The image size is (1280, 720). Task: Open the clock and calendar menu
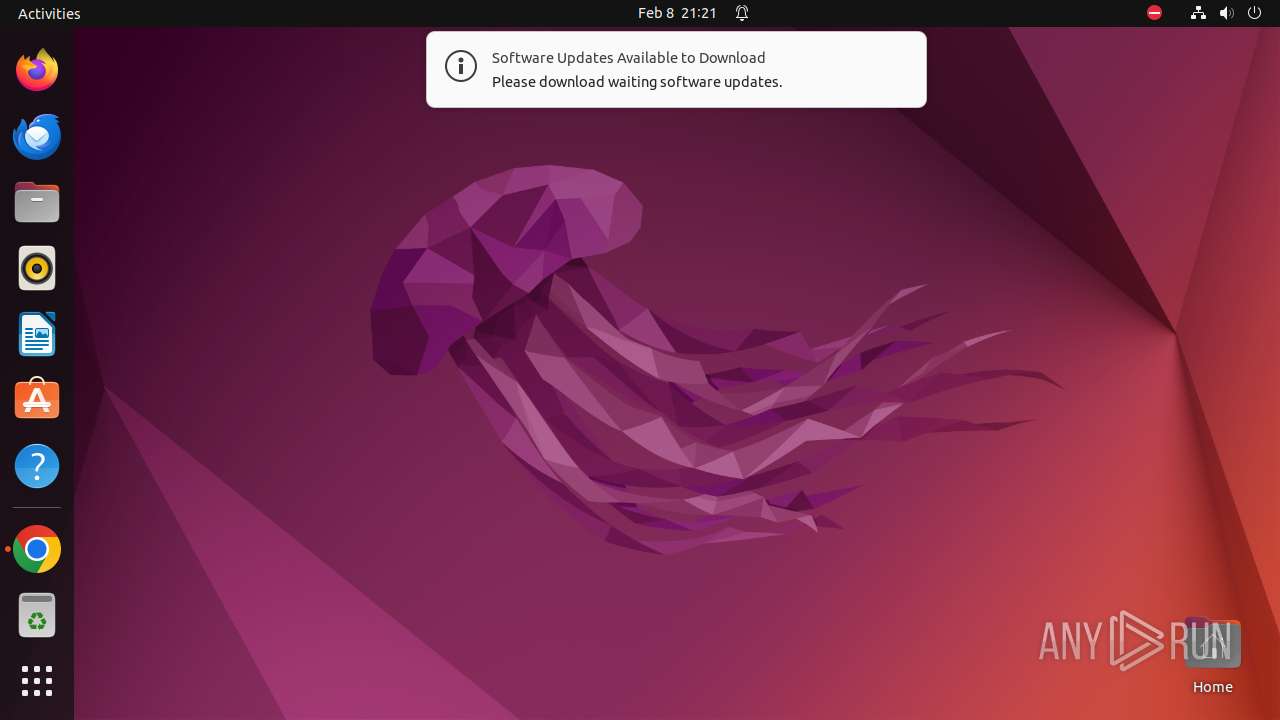[x=677, y=13]
